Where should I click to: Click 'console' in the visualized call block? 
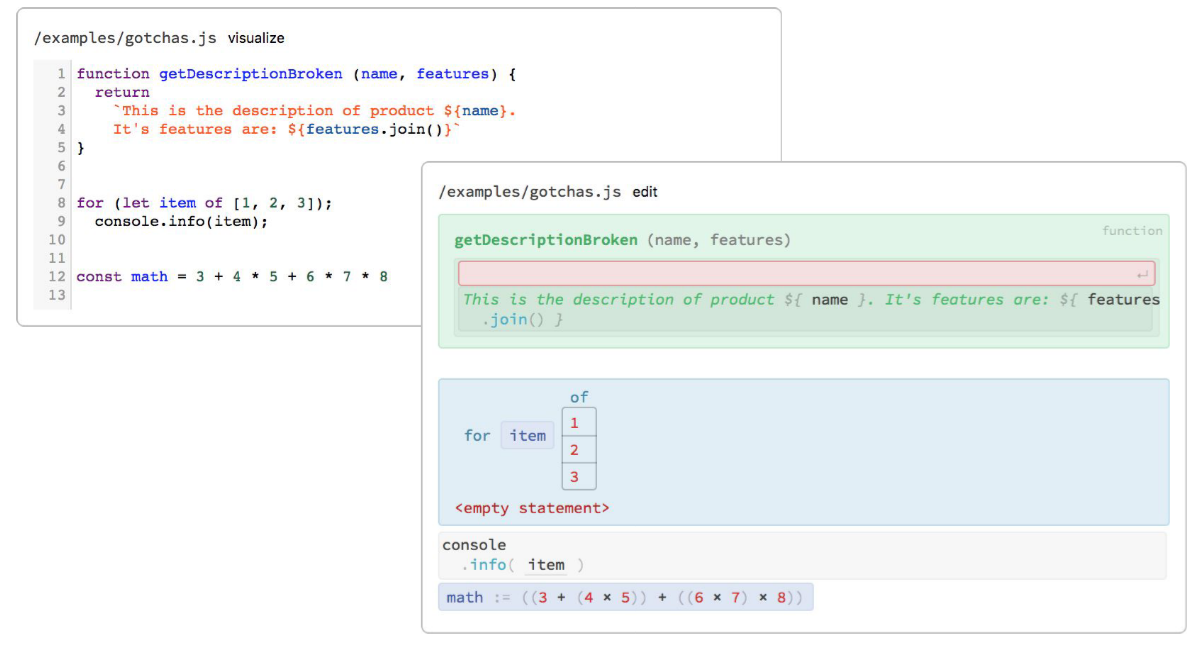tap(474, 545)
